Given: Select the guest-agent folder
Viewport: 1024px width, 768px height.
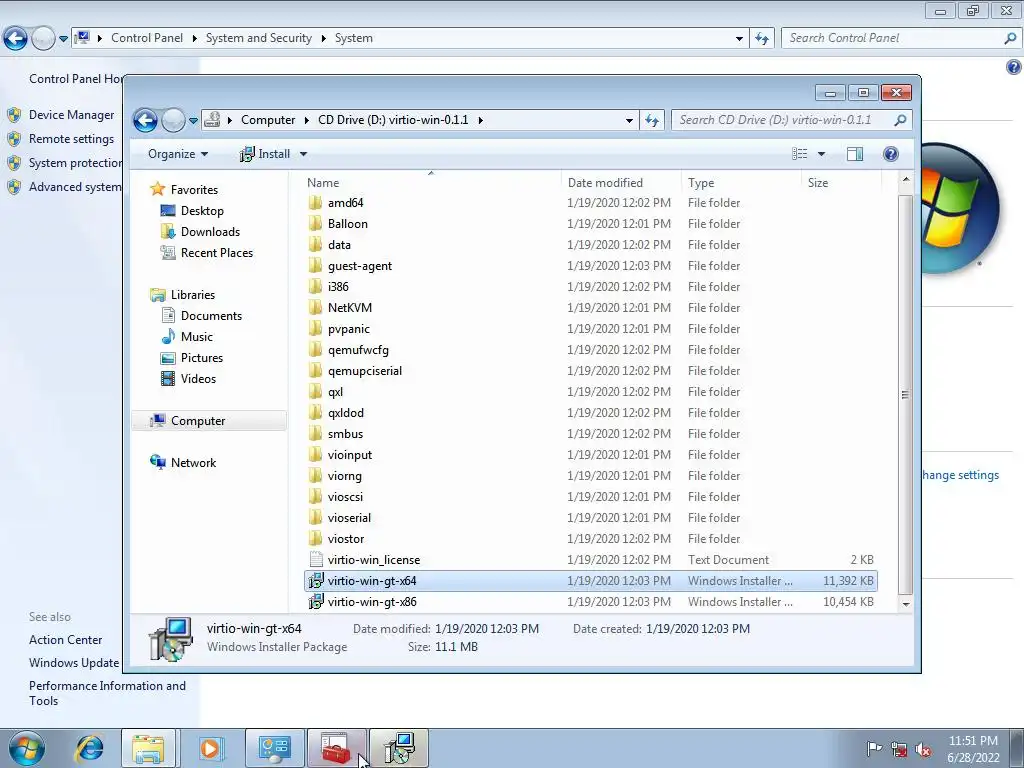Looking at the screenshot, I should pos(359,266).
